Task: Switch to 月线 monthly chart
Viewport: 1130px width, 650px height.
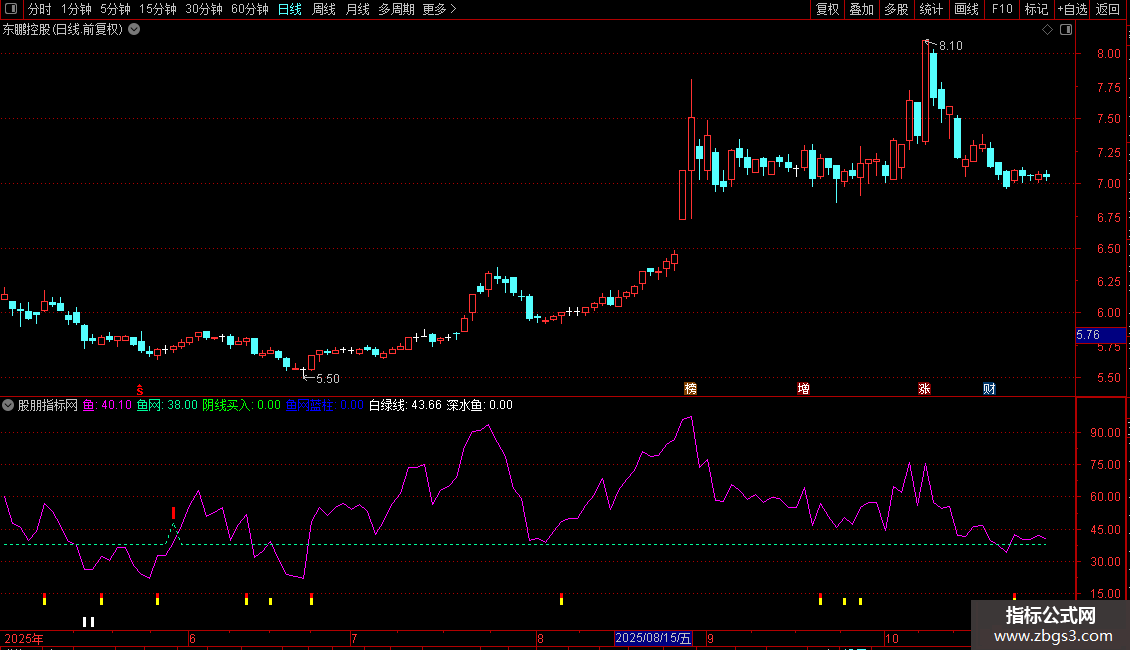Action: coord(357,9)
